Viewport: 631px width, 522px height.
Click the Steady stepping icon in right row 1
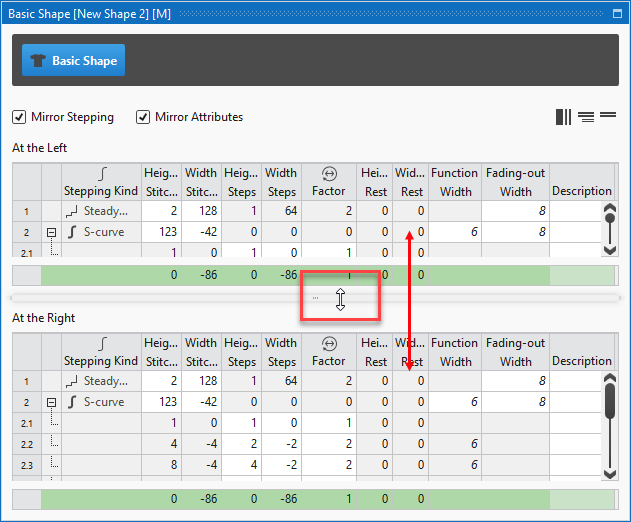pyautogui.click(x=73, y=381)
